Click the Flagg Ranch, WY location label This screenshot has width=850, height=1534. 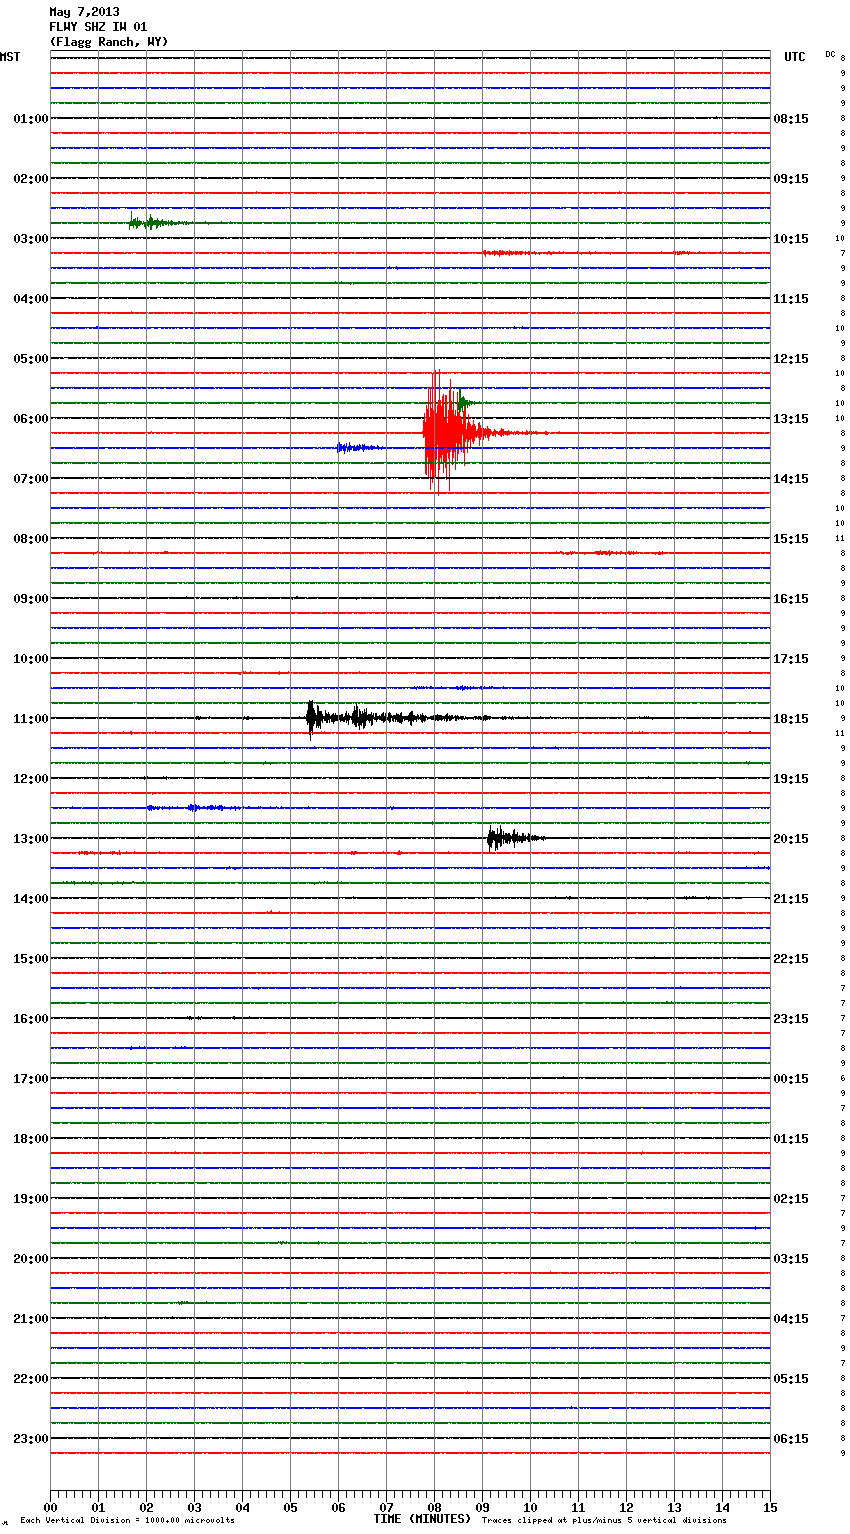(109, 42)
